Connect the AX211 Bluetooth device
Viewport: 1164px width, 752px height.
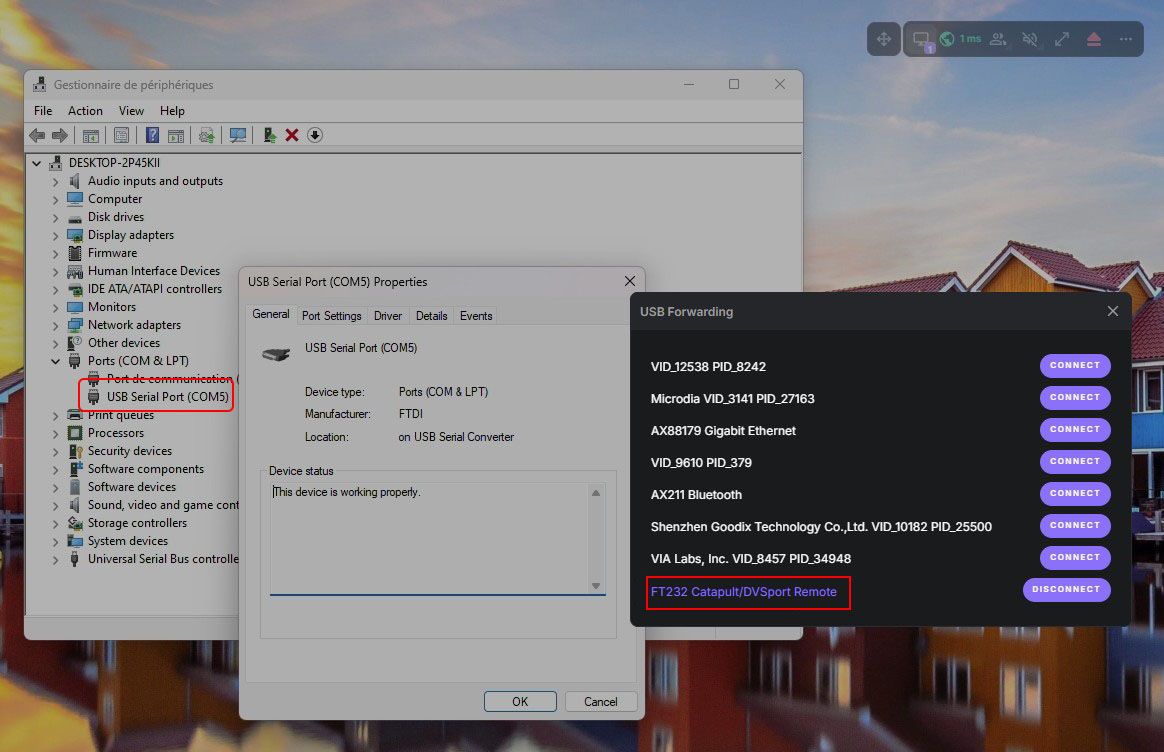coord(1075,493)
